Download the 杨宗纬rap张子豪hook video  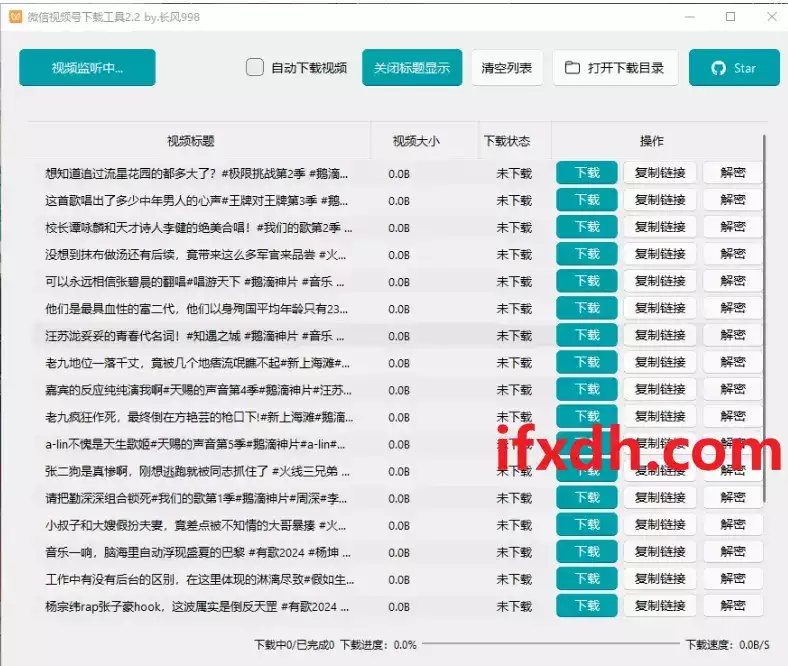(x=587, y=606)
